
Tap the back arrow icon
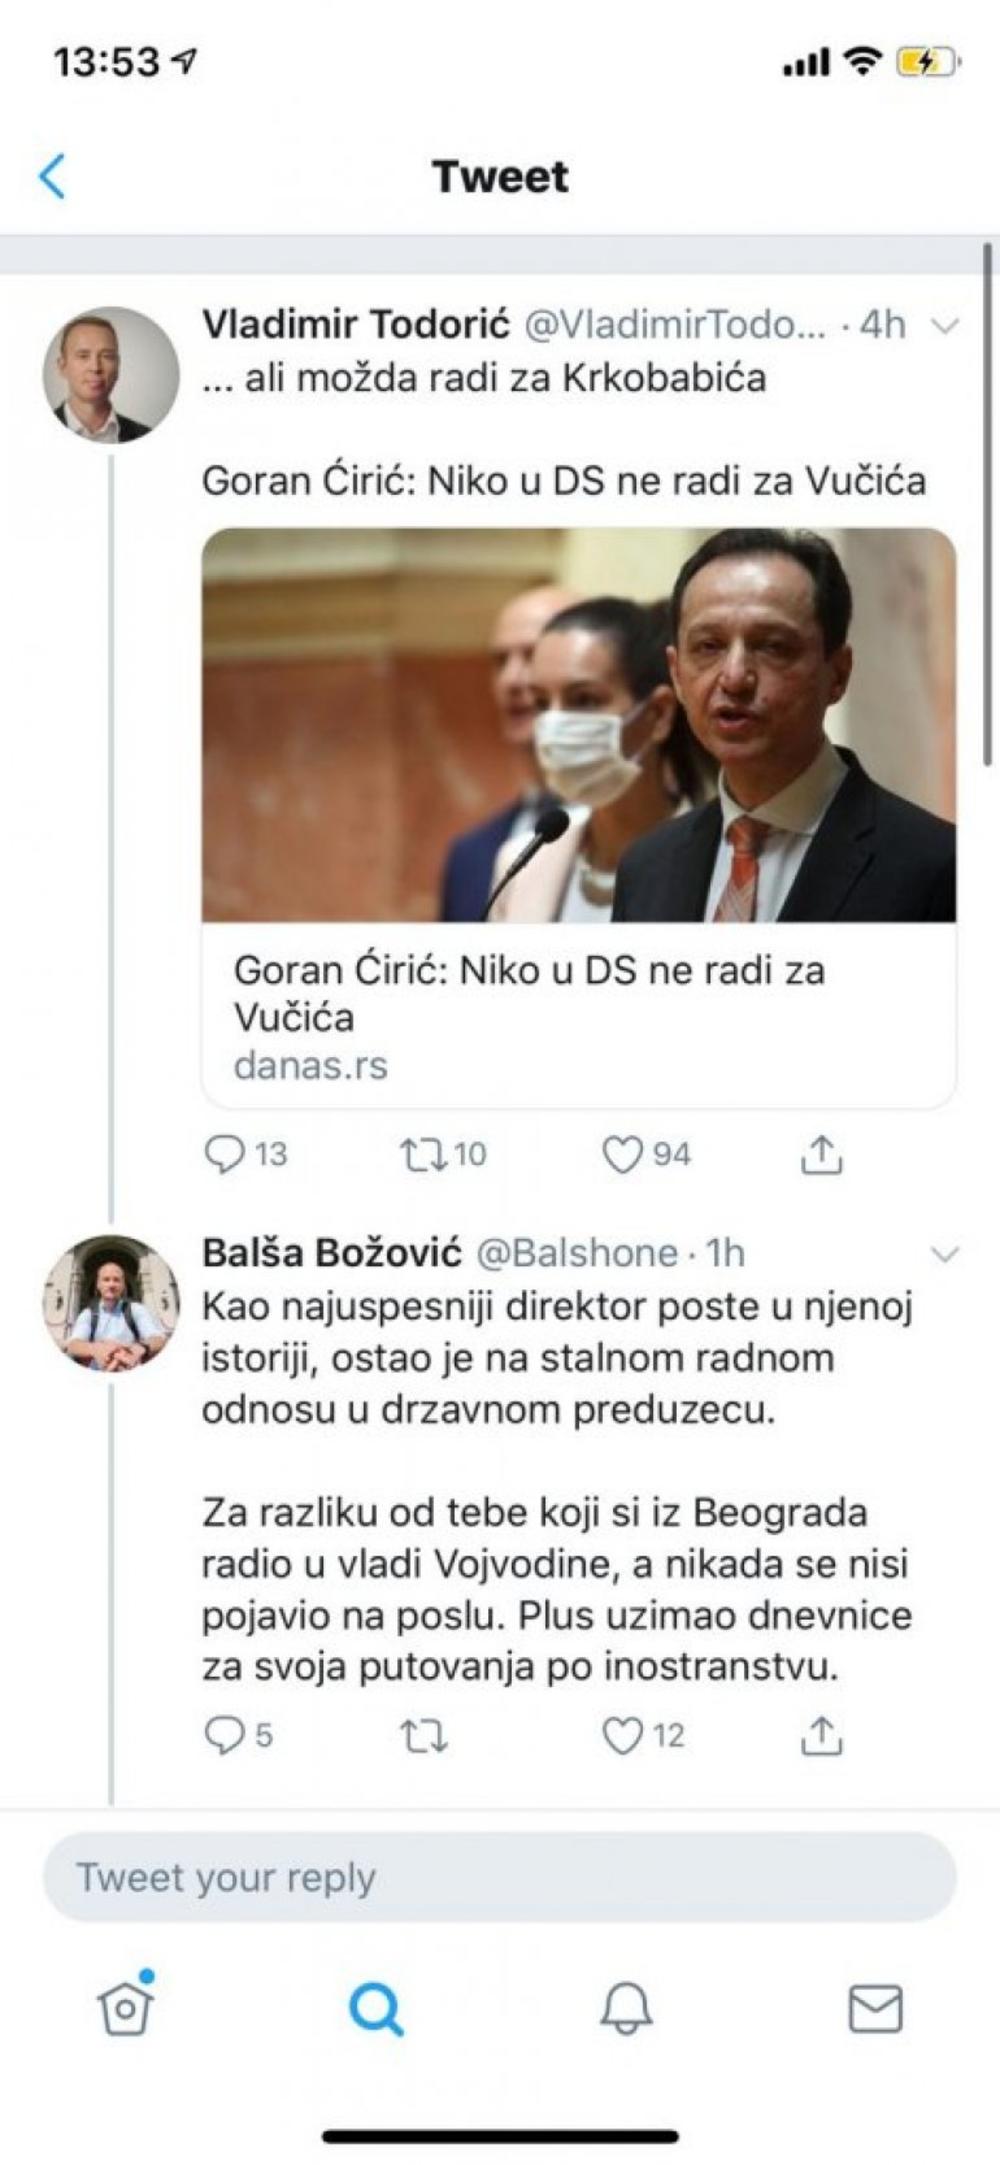click(x=52, y=177)
